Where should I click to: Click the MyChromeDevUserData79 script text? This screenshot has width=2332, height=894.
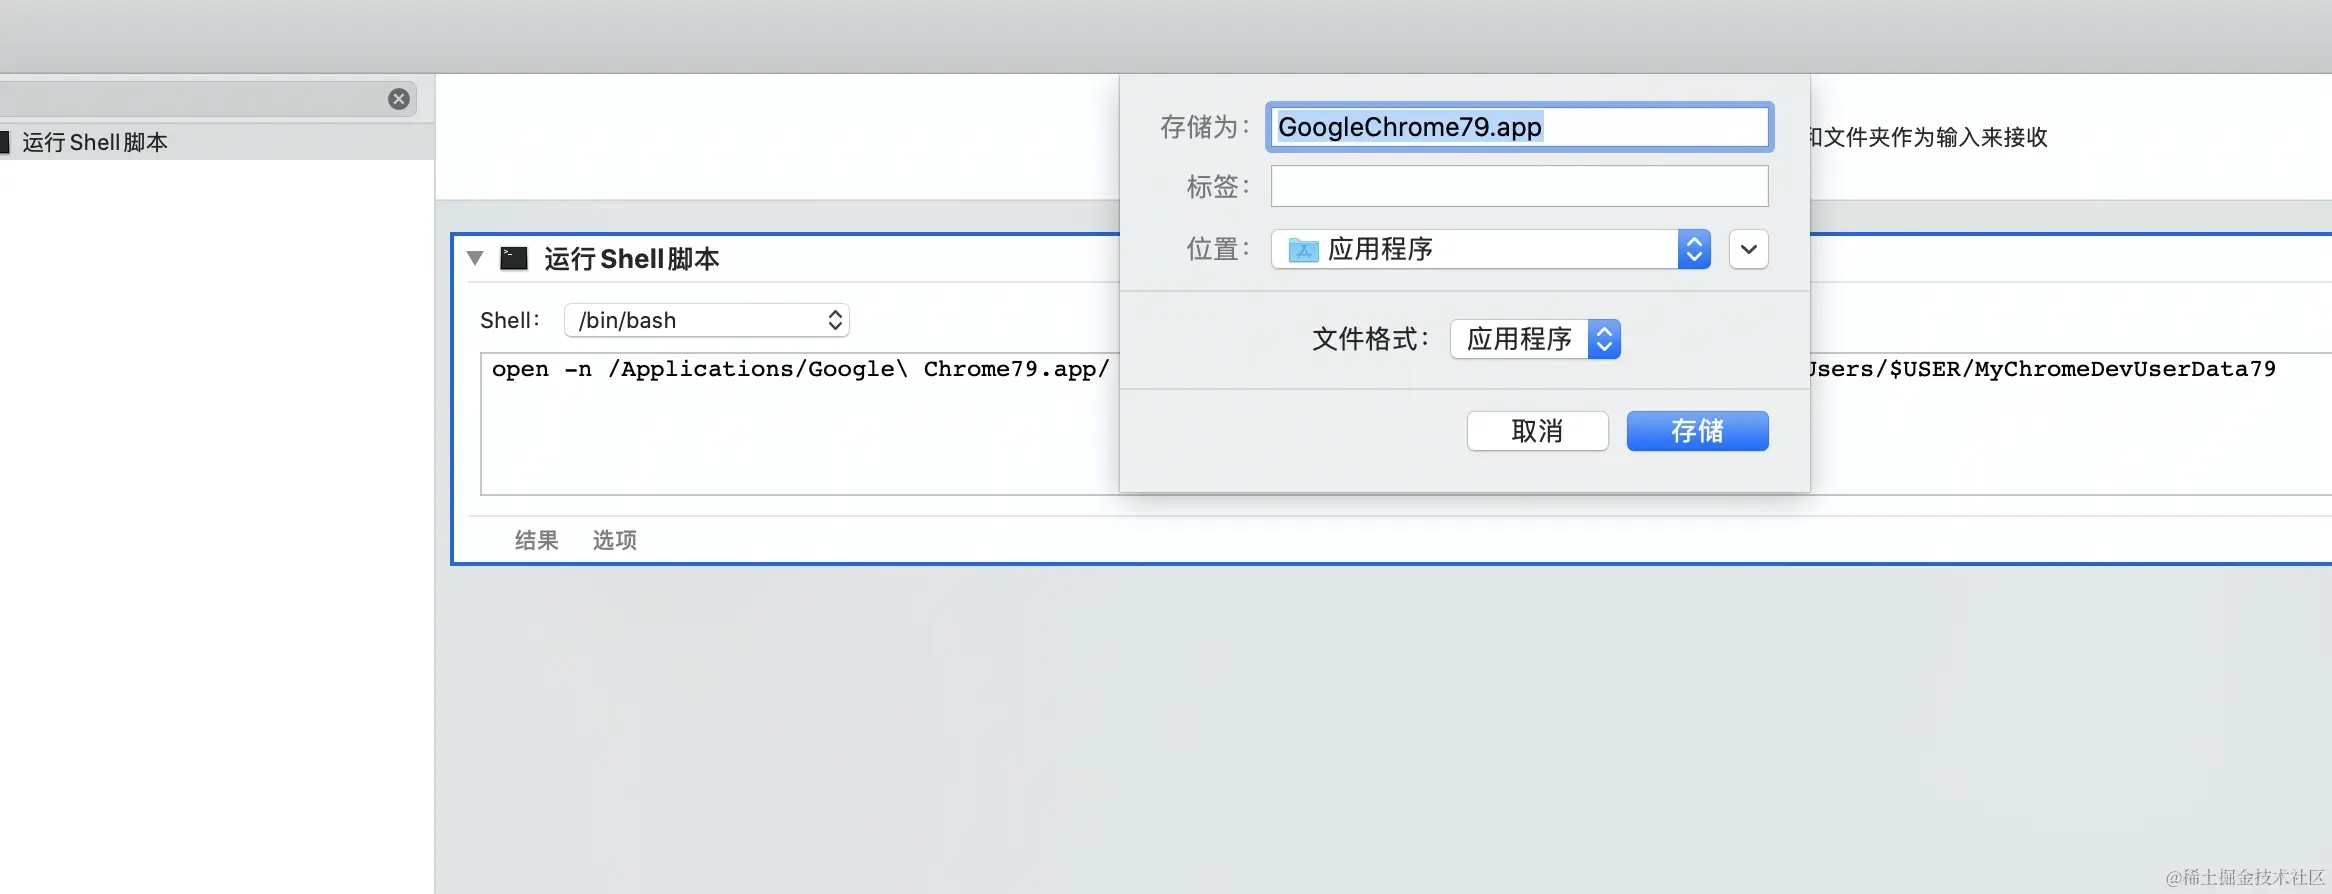coord(2125,369)
